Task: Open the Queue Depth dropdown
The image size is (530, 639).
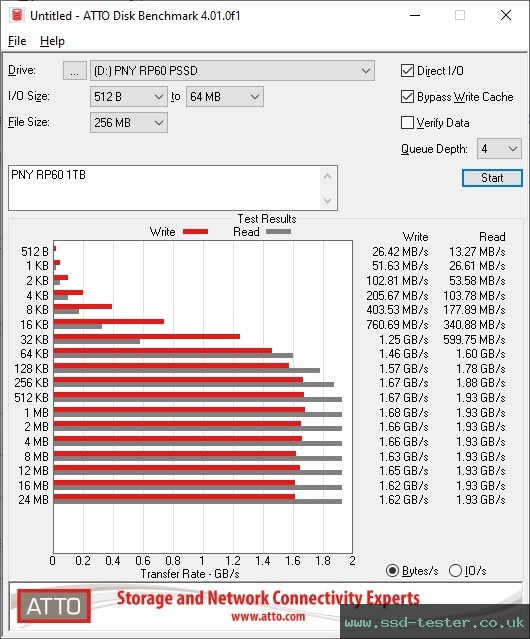Action: click(499, 149)
